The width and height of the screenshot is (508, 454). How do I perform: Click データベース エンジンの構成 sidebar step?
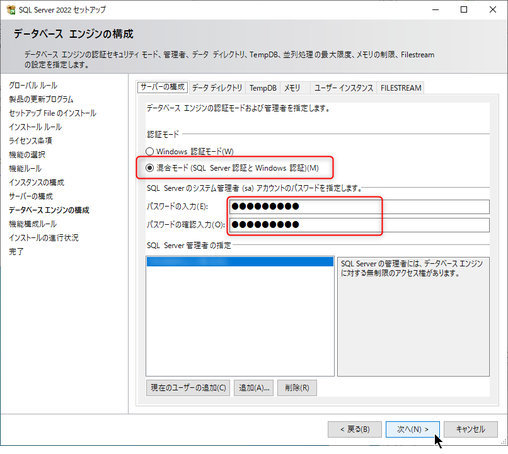pos(49,210)
